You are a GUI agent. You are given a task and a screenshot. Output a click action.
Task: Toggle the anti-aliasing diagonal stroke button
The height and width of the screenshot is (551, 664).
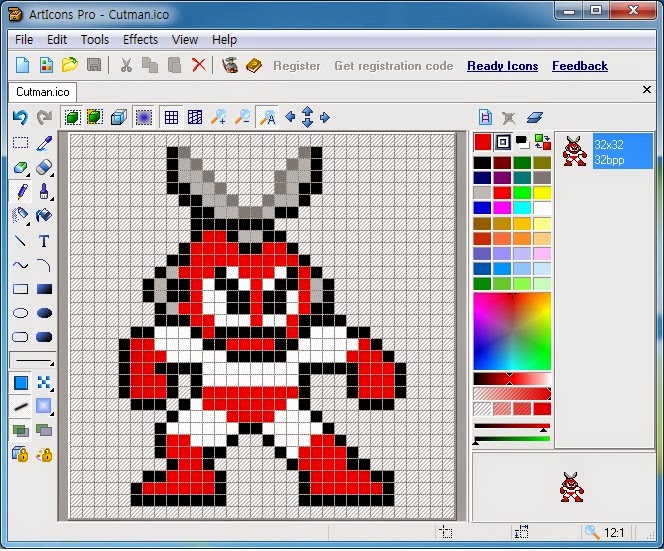(x=20, y=407)
